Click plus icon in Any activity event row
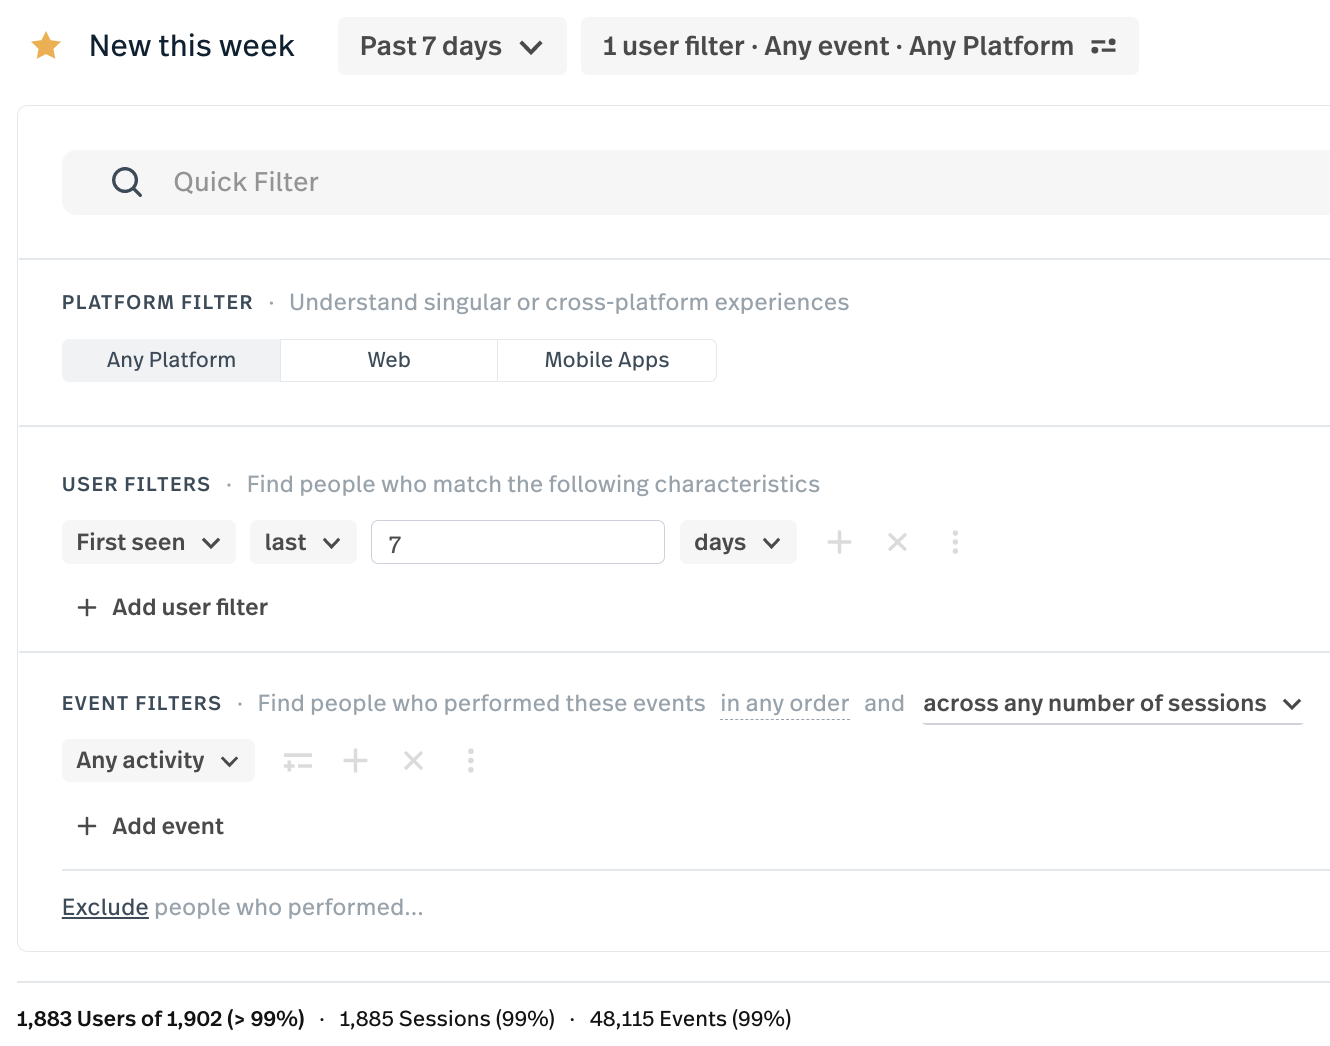Image resolution: width=1330 pixels, height=1046 pixels. click(x=355, y=761)
